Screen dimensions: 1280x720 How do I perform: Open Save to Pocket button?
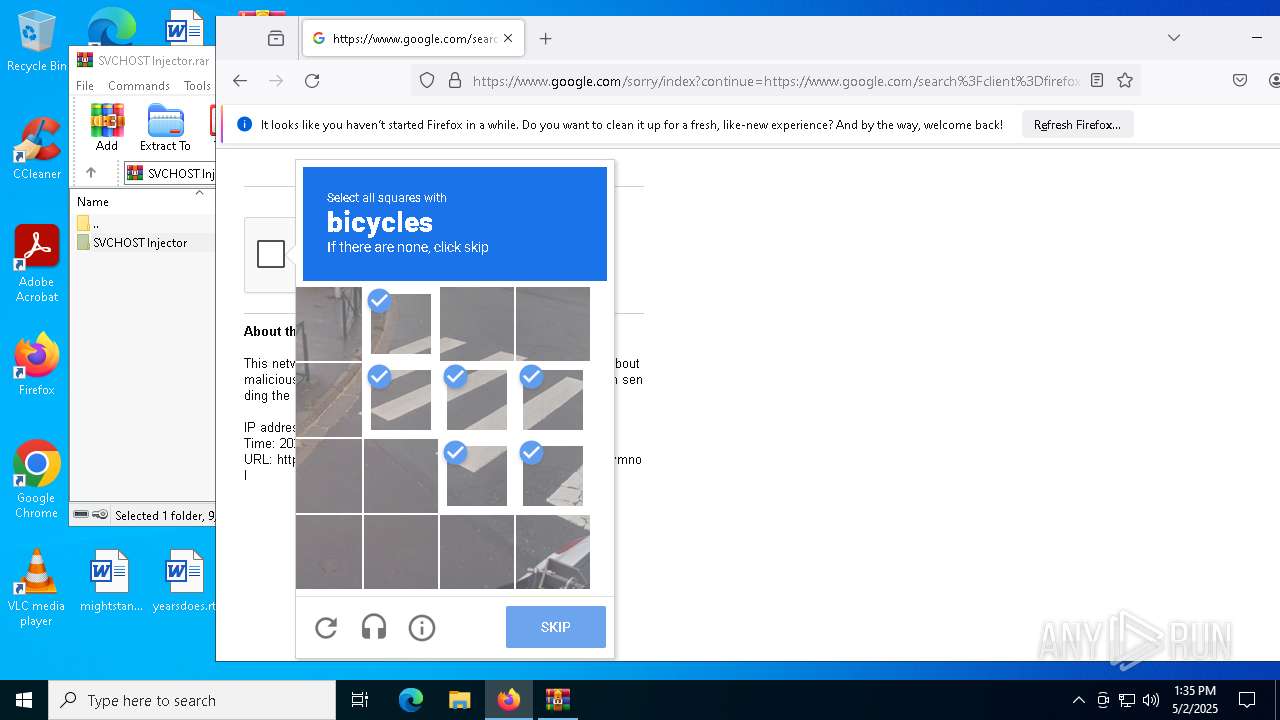point(1240,81)
